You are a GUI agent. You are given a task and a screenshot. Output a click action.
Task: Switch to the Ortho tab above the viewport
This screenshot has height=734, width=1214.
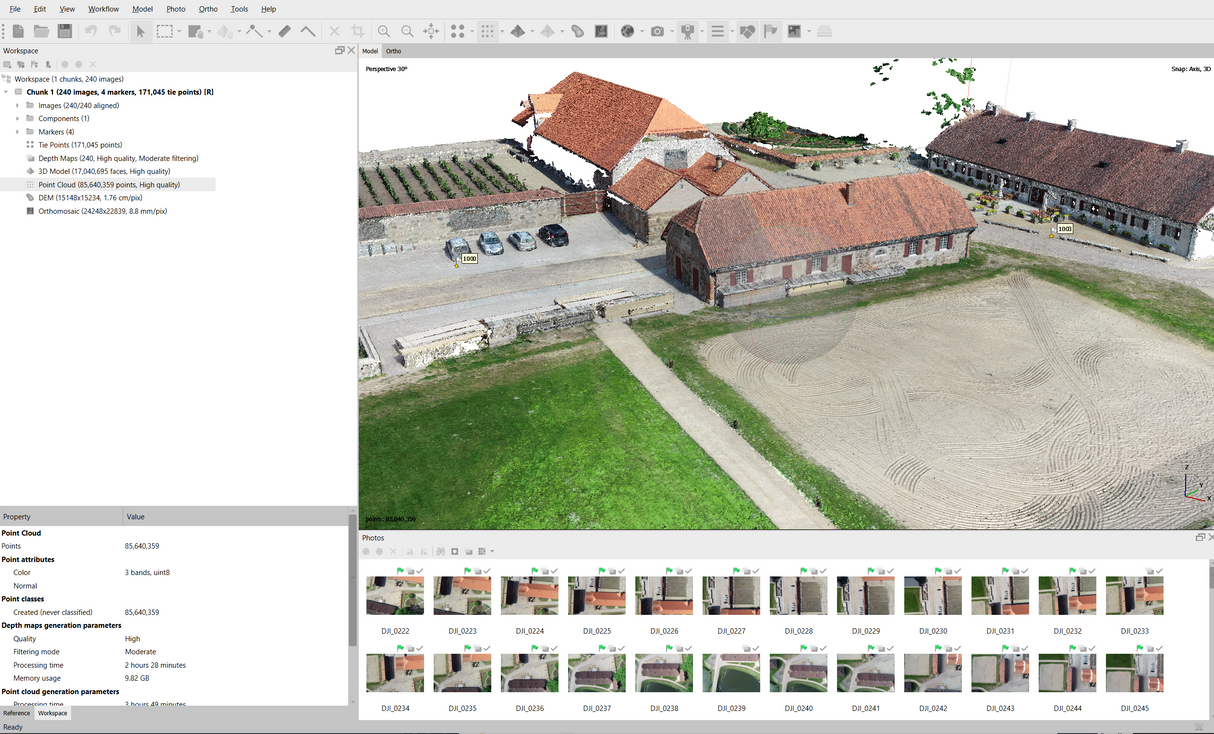coord(393,50)
